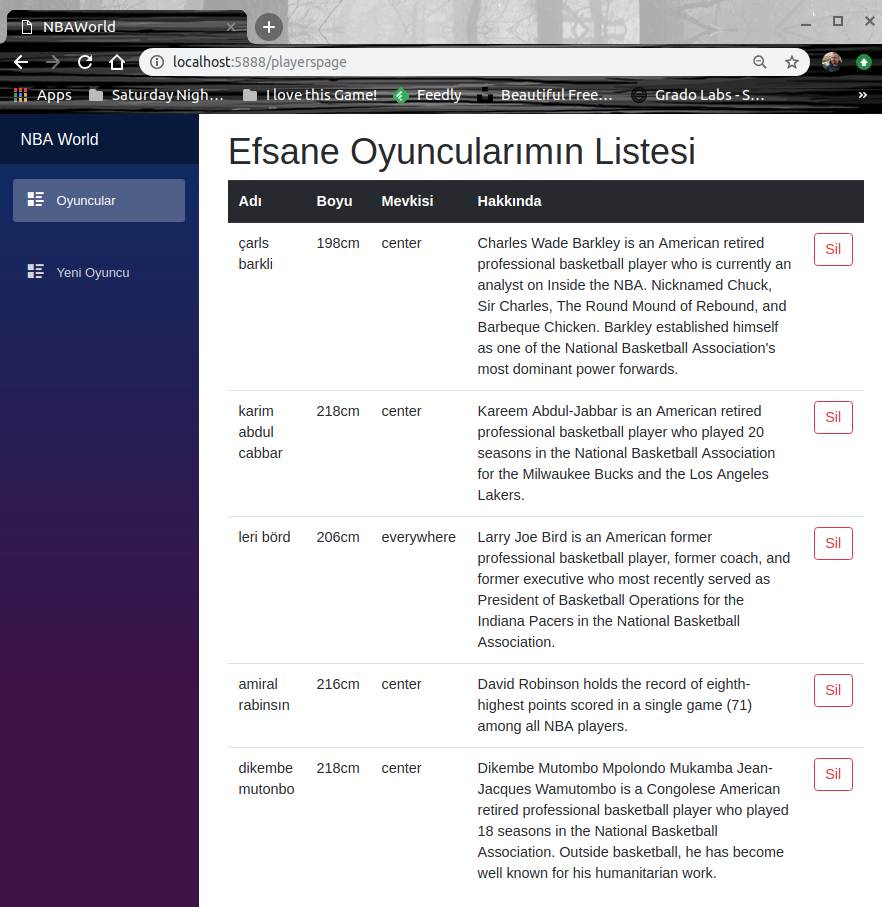Open the Saturday Night bookmark folder
Image resolution: width=882 pixels, height=907 pixels.
tap(157, 95)
